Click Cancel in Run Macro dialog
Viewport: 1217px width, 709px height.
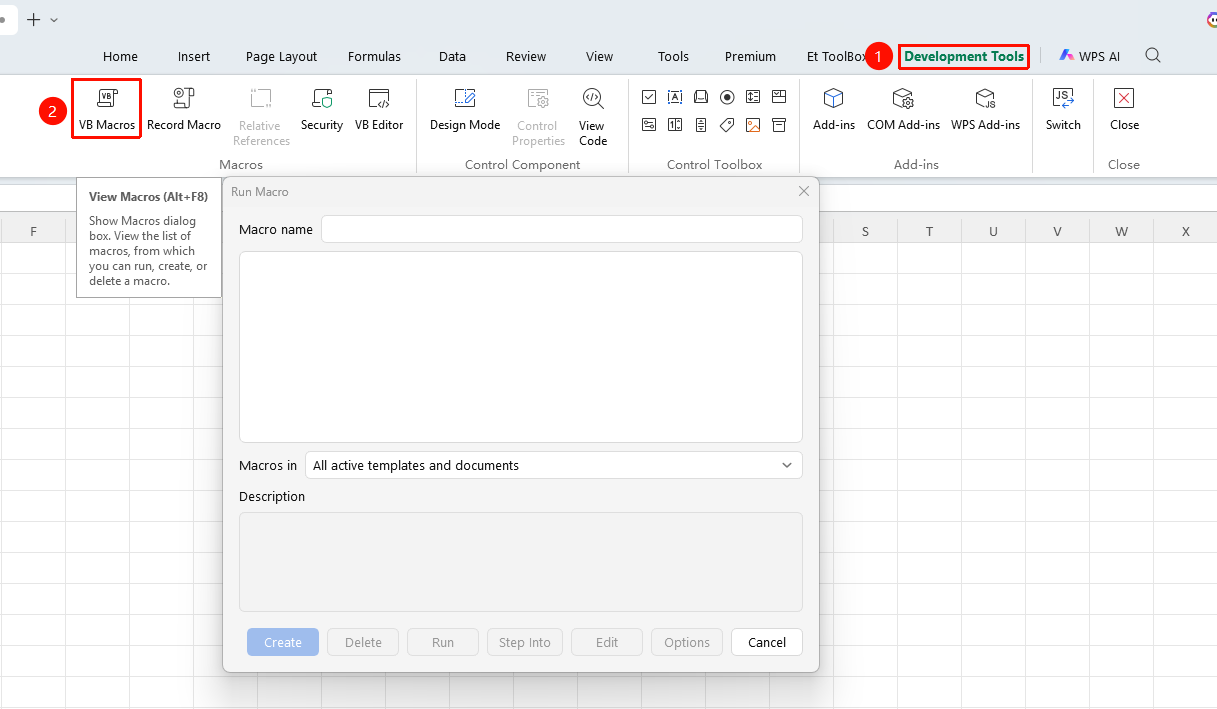(767, 642)
